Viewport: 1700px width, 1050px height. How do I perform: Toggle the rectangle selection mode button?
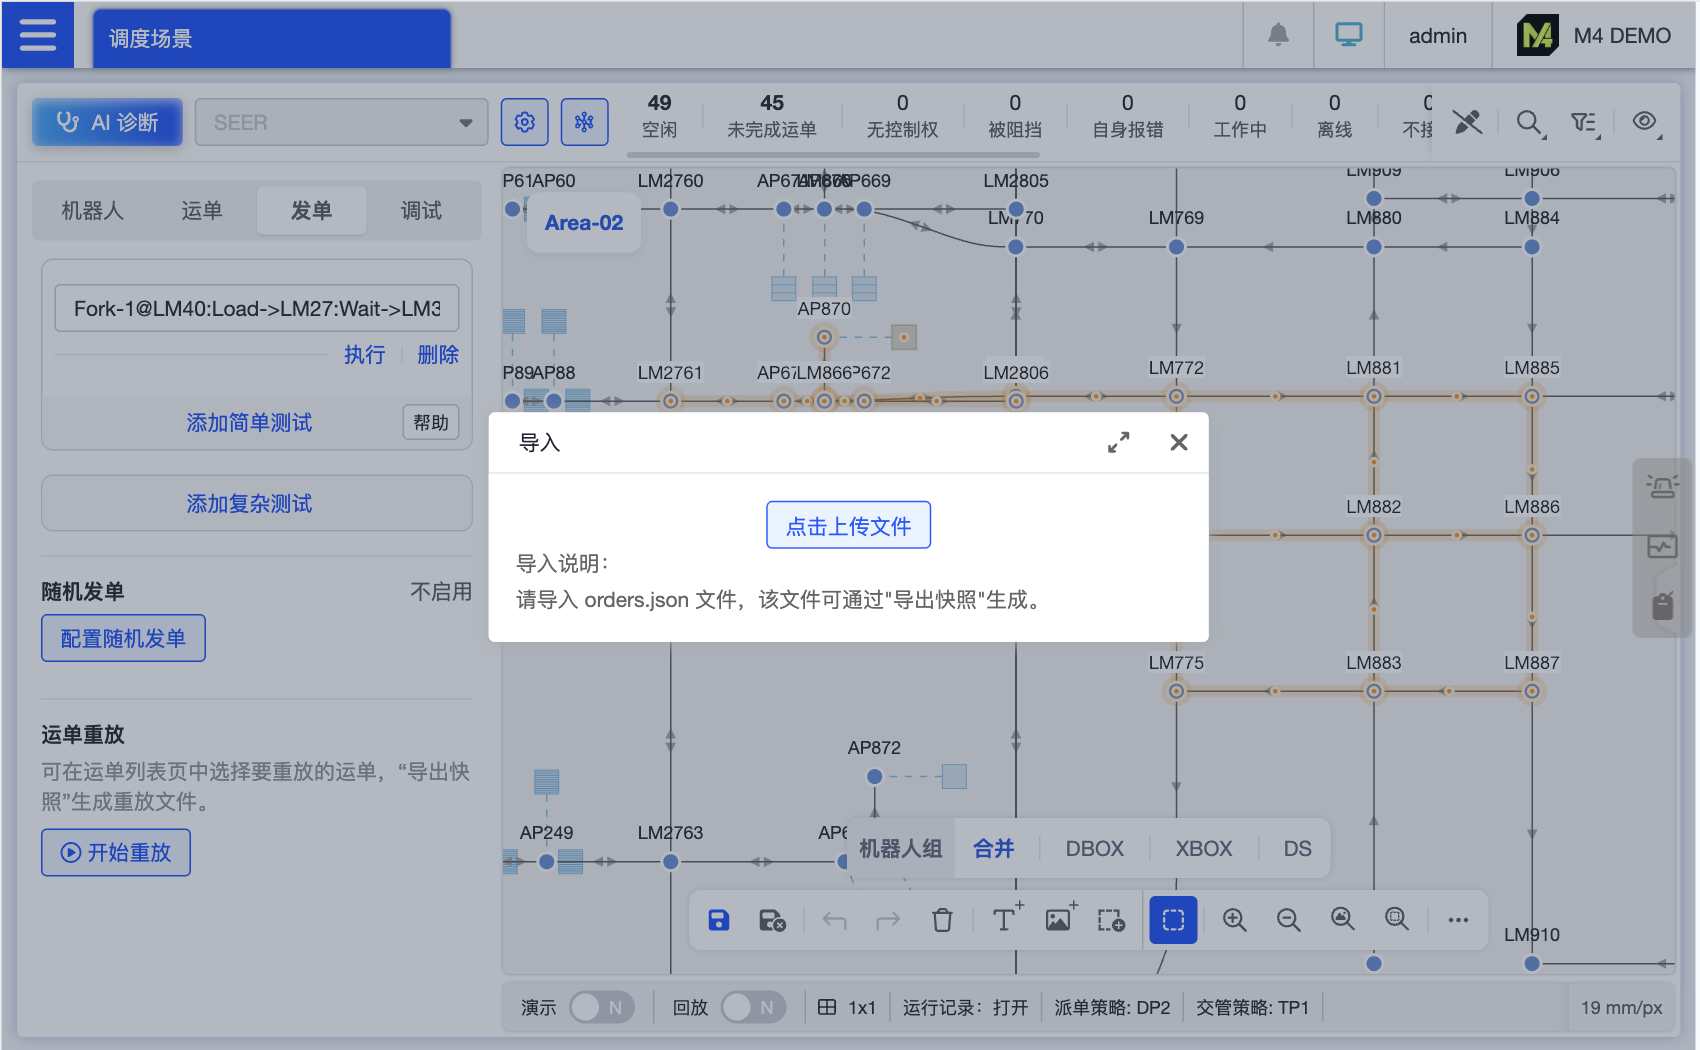click(1172, 920)
